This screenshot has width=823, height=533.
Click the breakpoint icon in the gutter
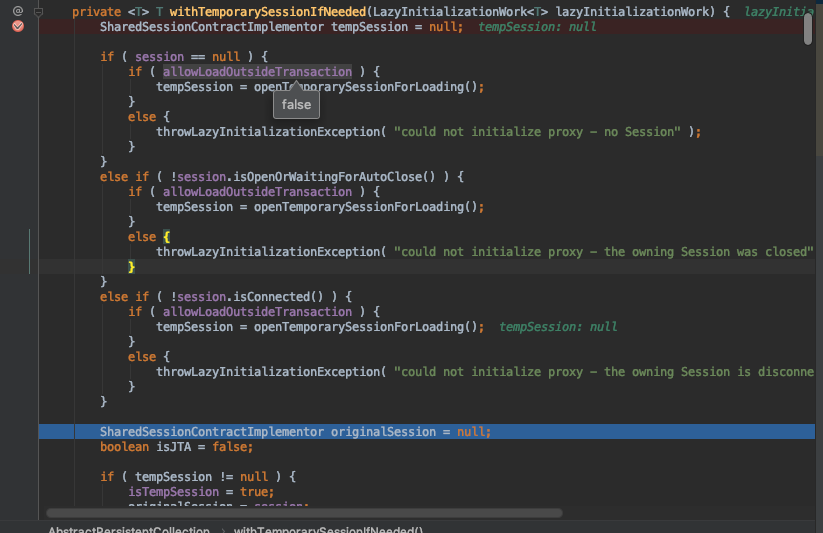pos(17,26)
